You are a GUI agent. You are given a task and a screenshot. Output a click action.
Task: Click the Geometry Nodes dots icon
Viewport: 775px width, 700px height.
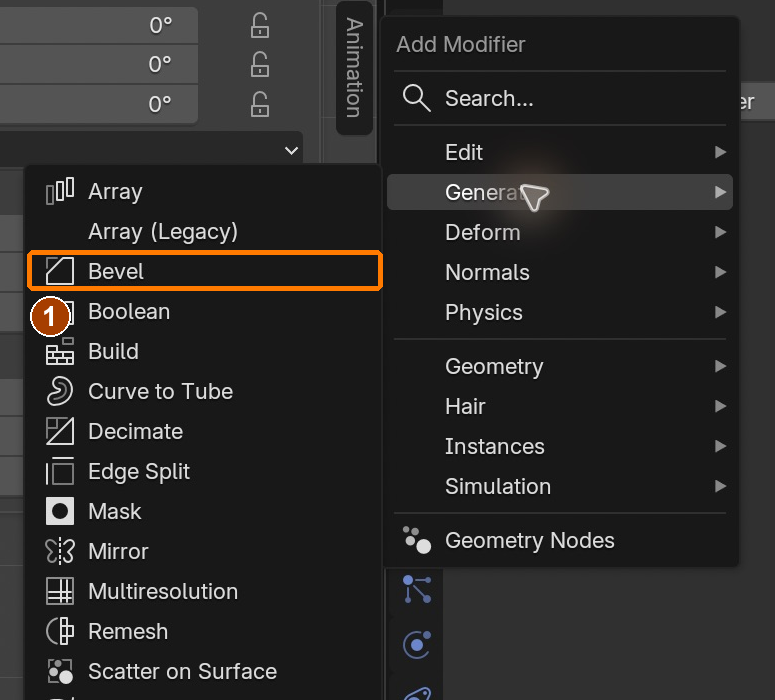coord(417,540)
